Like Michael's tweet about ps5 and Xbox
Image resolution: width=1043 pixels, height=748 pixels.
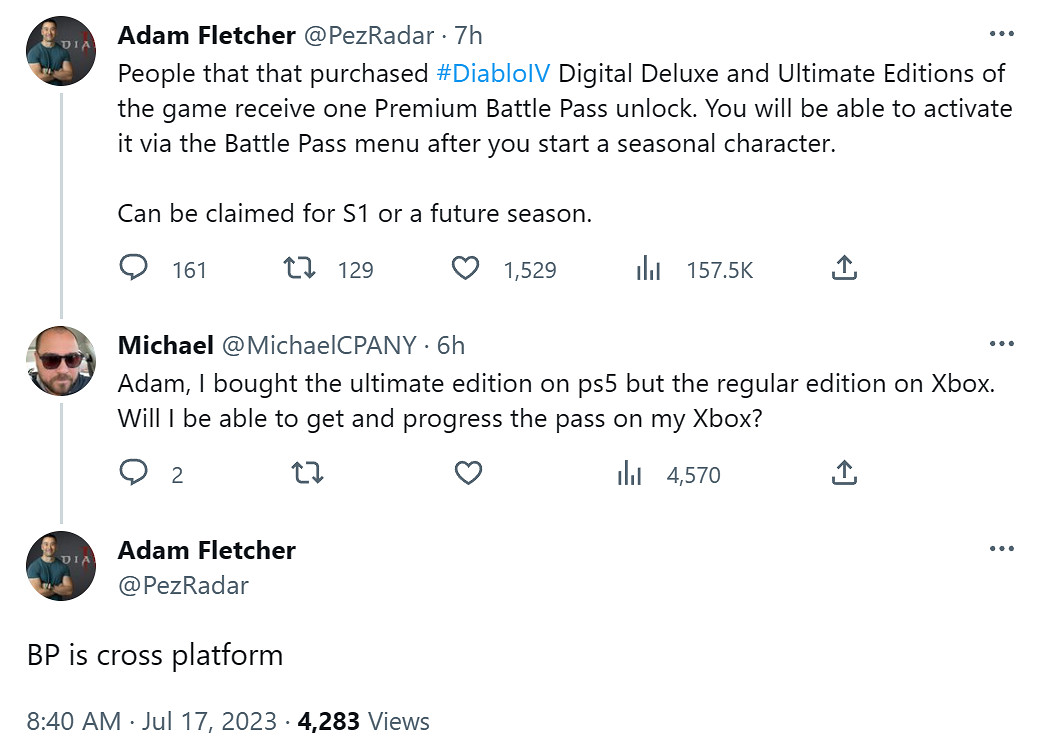coord(468,473)
